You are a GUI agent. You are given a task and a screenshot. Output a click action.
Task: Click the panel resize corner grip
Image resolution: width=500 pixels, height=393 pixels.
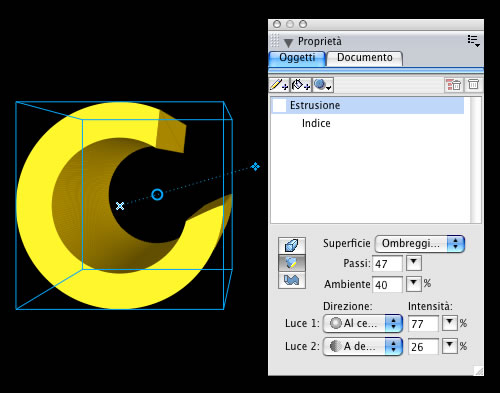tap(478, 371)
